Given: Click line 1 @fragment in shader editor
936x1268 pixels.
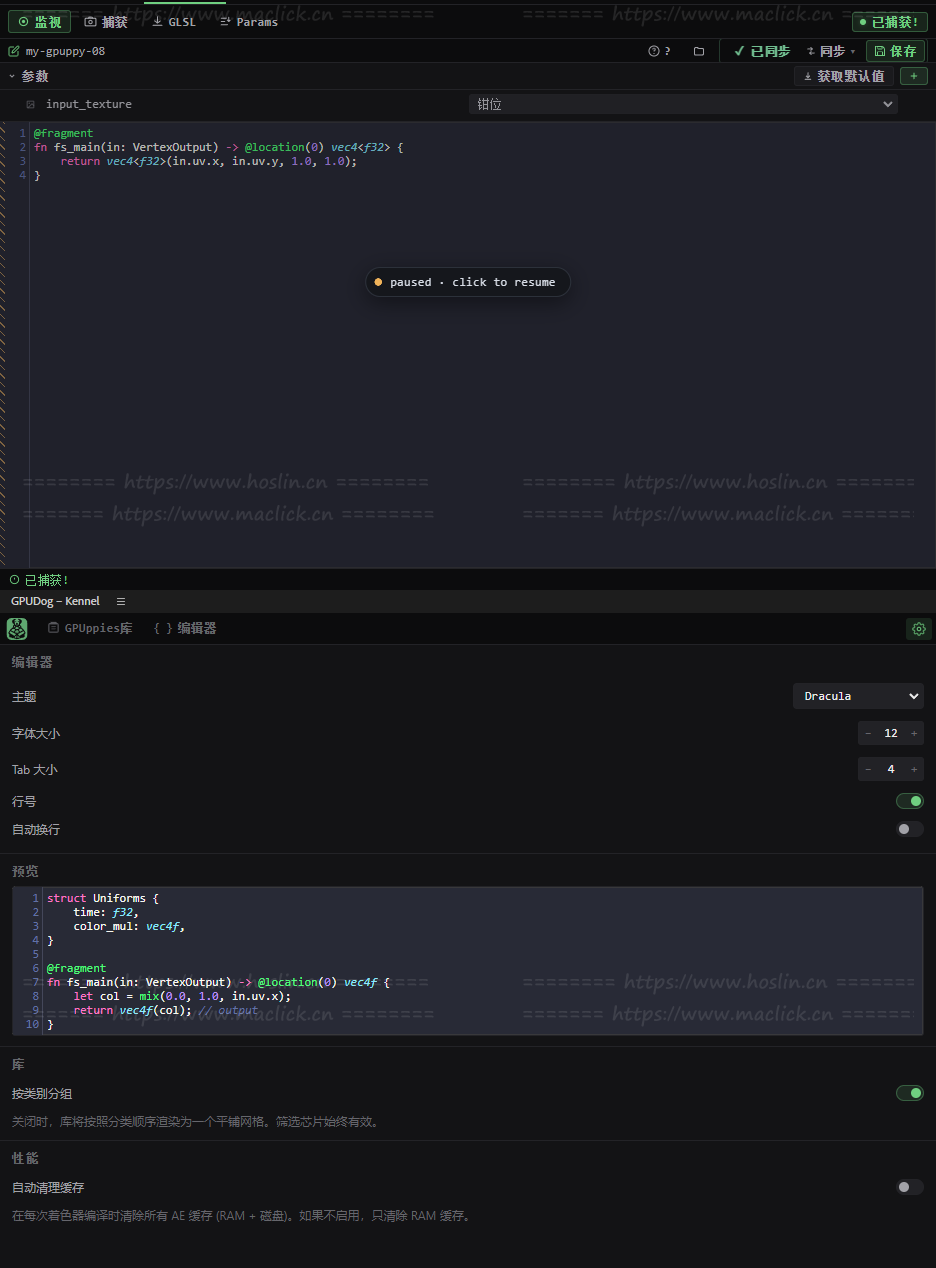Looking at the screenshot, I should click(x=63, y=133).
